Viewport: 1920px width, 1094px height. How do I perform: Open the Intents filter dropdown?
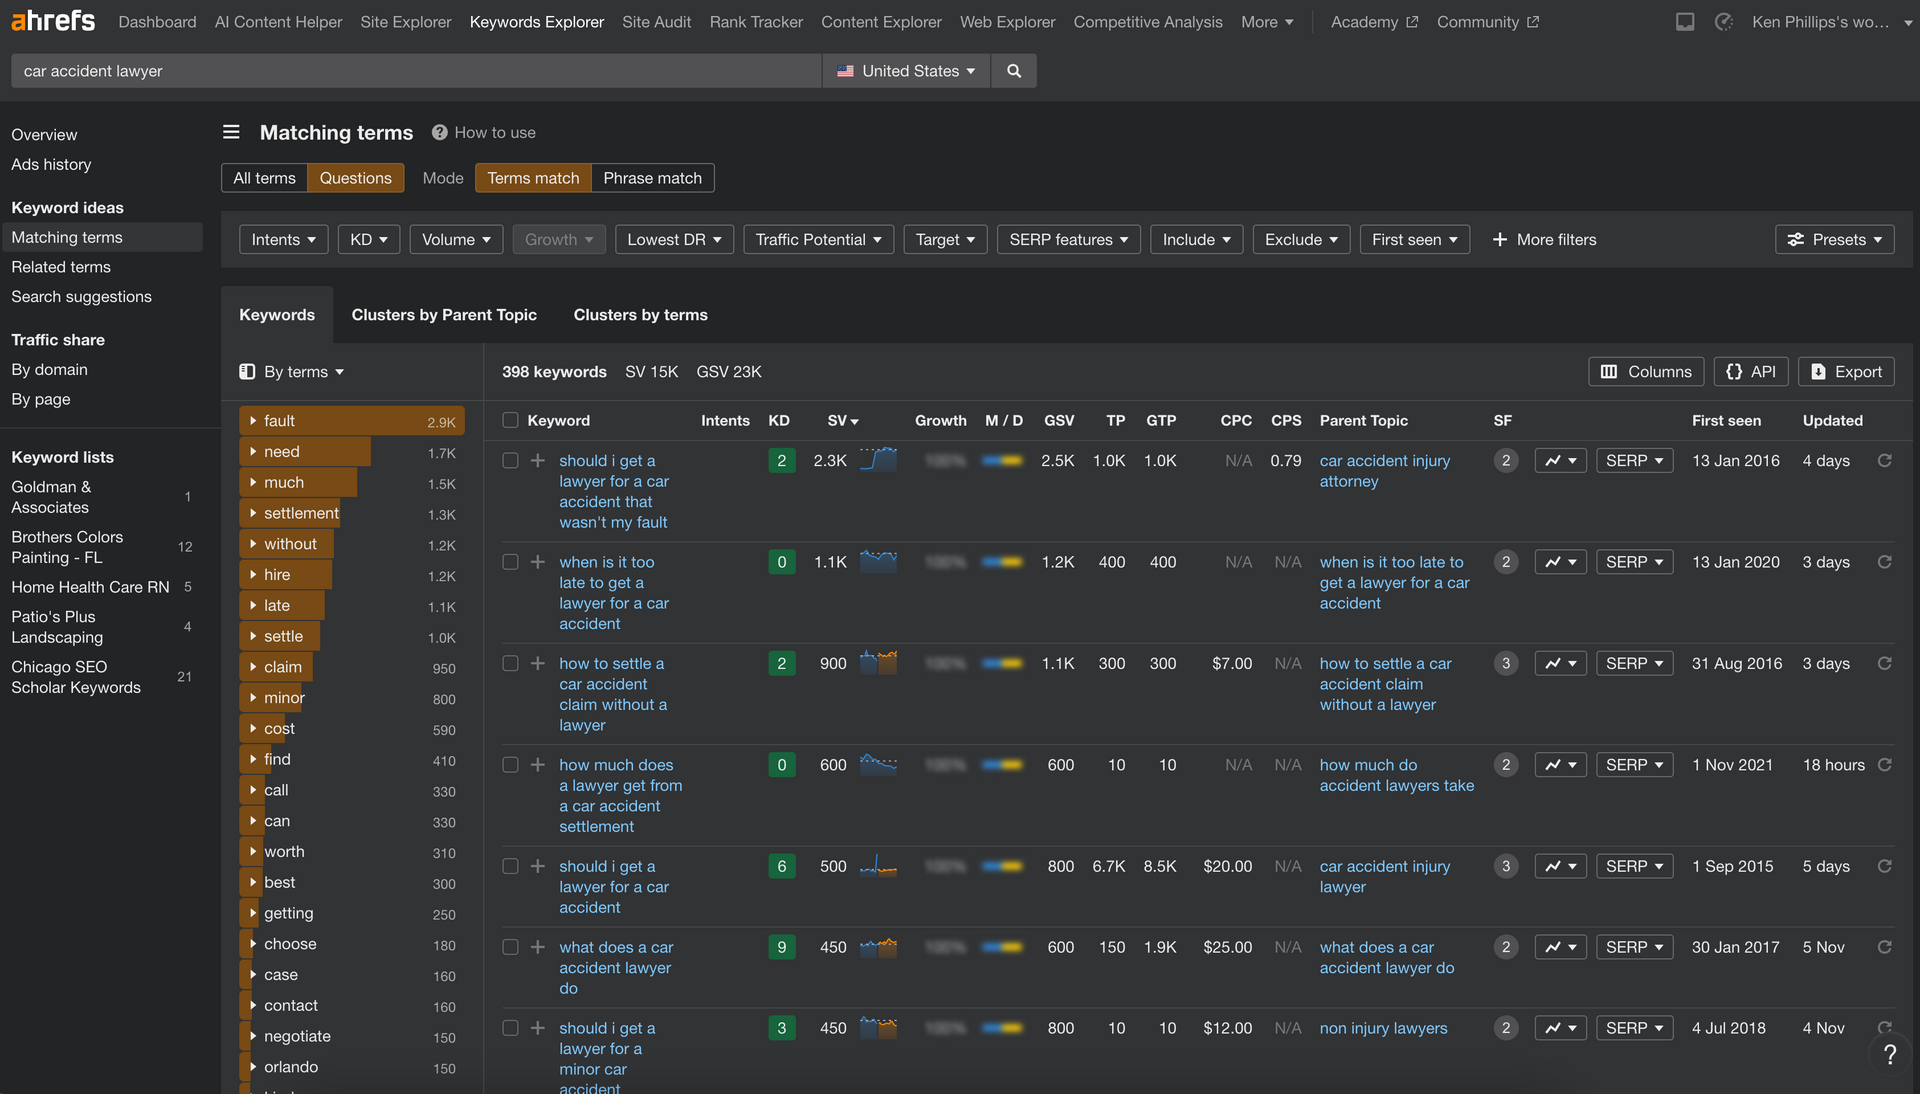[x=283, y=240]
